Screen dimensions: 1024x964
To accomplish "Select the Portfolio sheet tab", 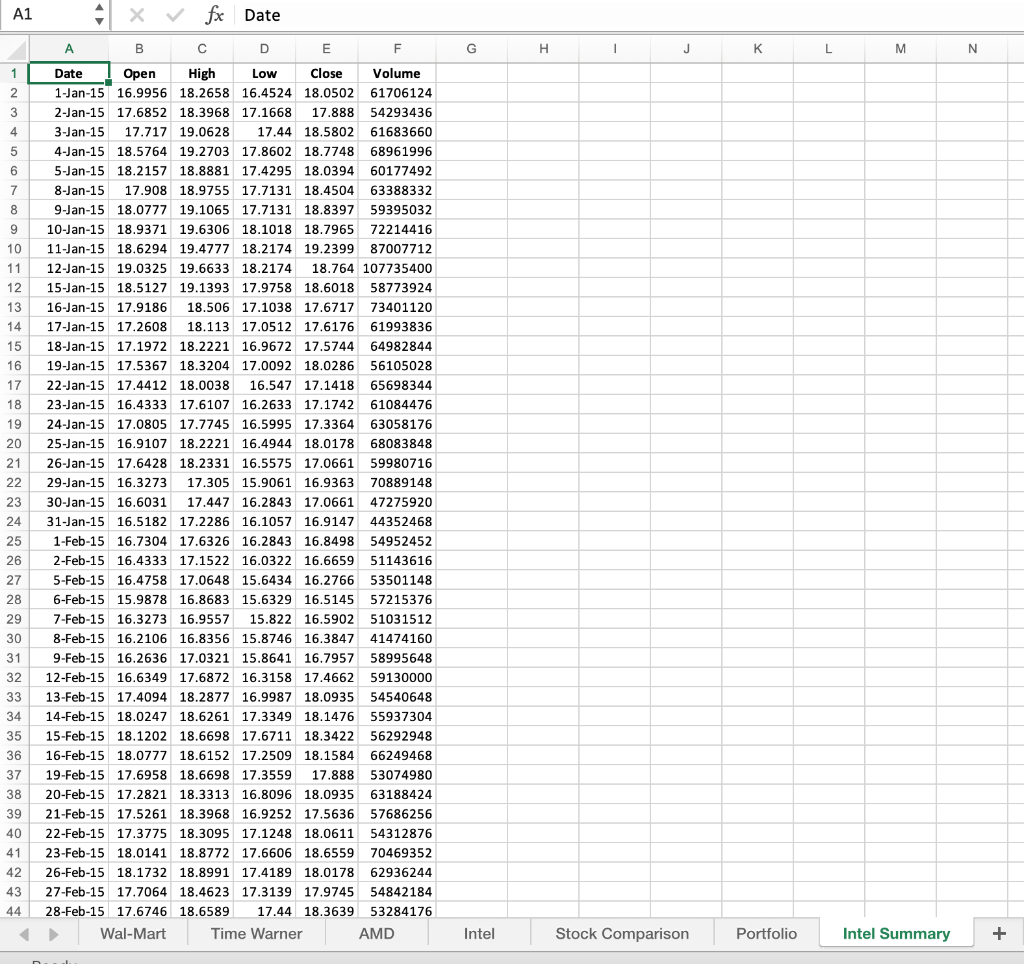I will tap(765, 933).
